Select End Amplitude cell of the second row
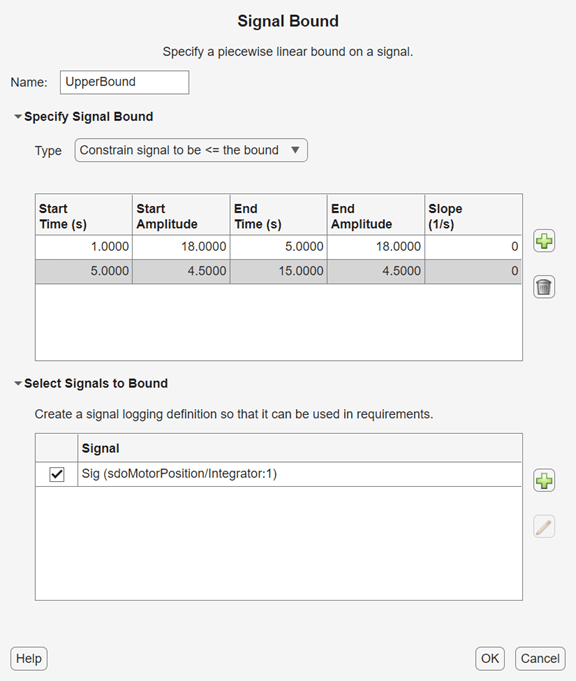This screenshot has width=576, height=681. tap(376, 271)
